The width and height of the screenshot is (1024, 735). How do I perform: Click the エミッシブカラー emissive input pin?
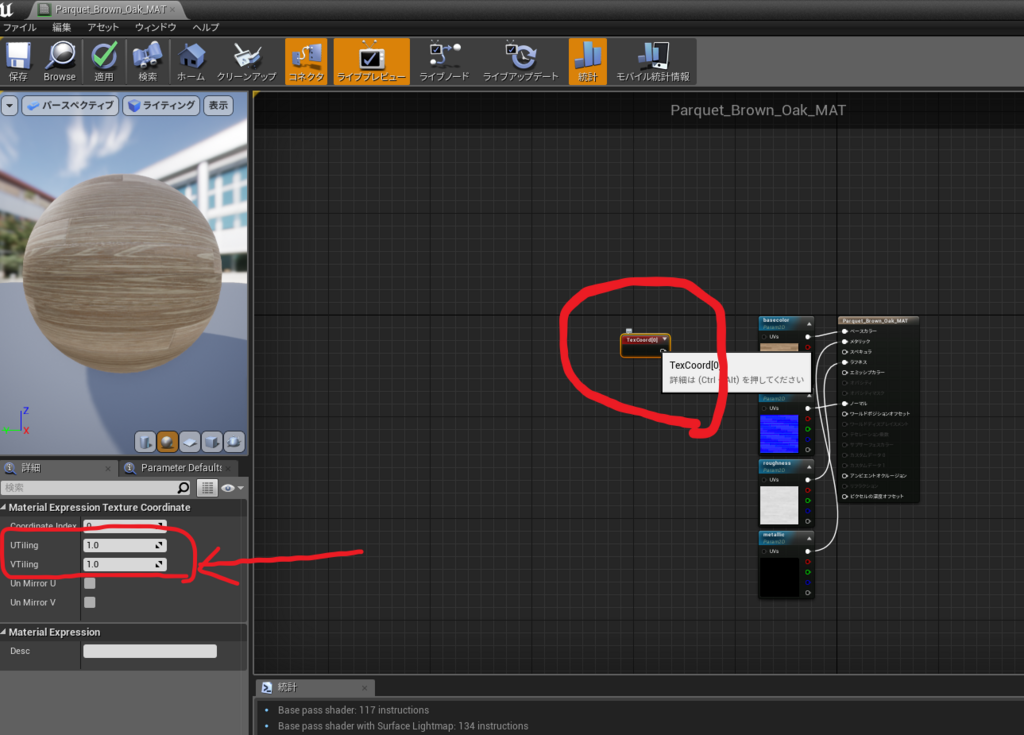(x=845, y=372)
